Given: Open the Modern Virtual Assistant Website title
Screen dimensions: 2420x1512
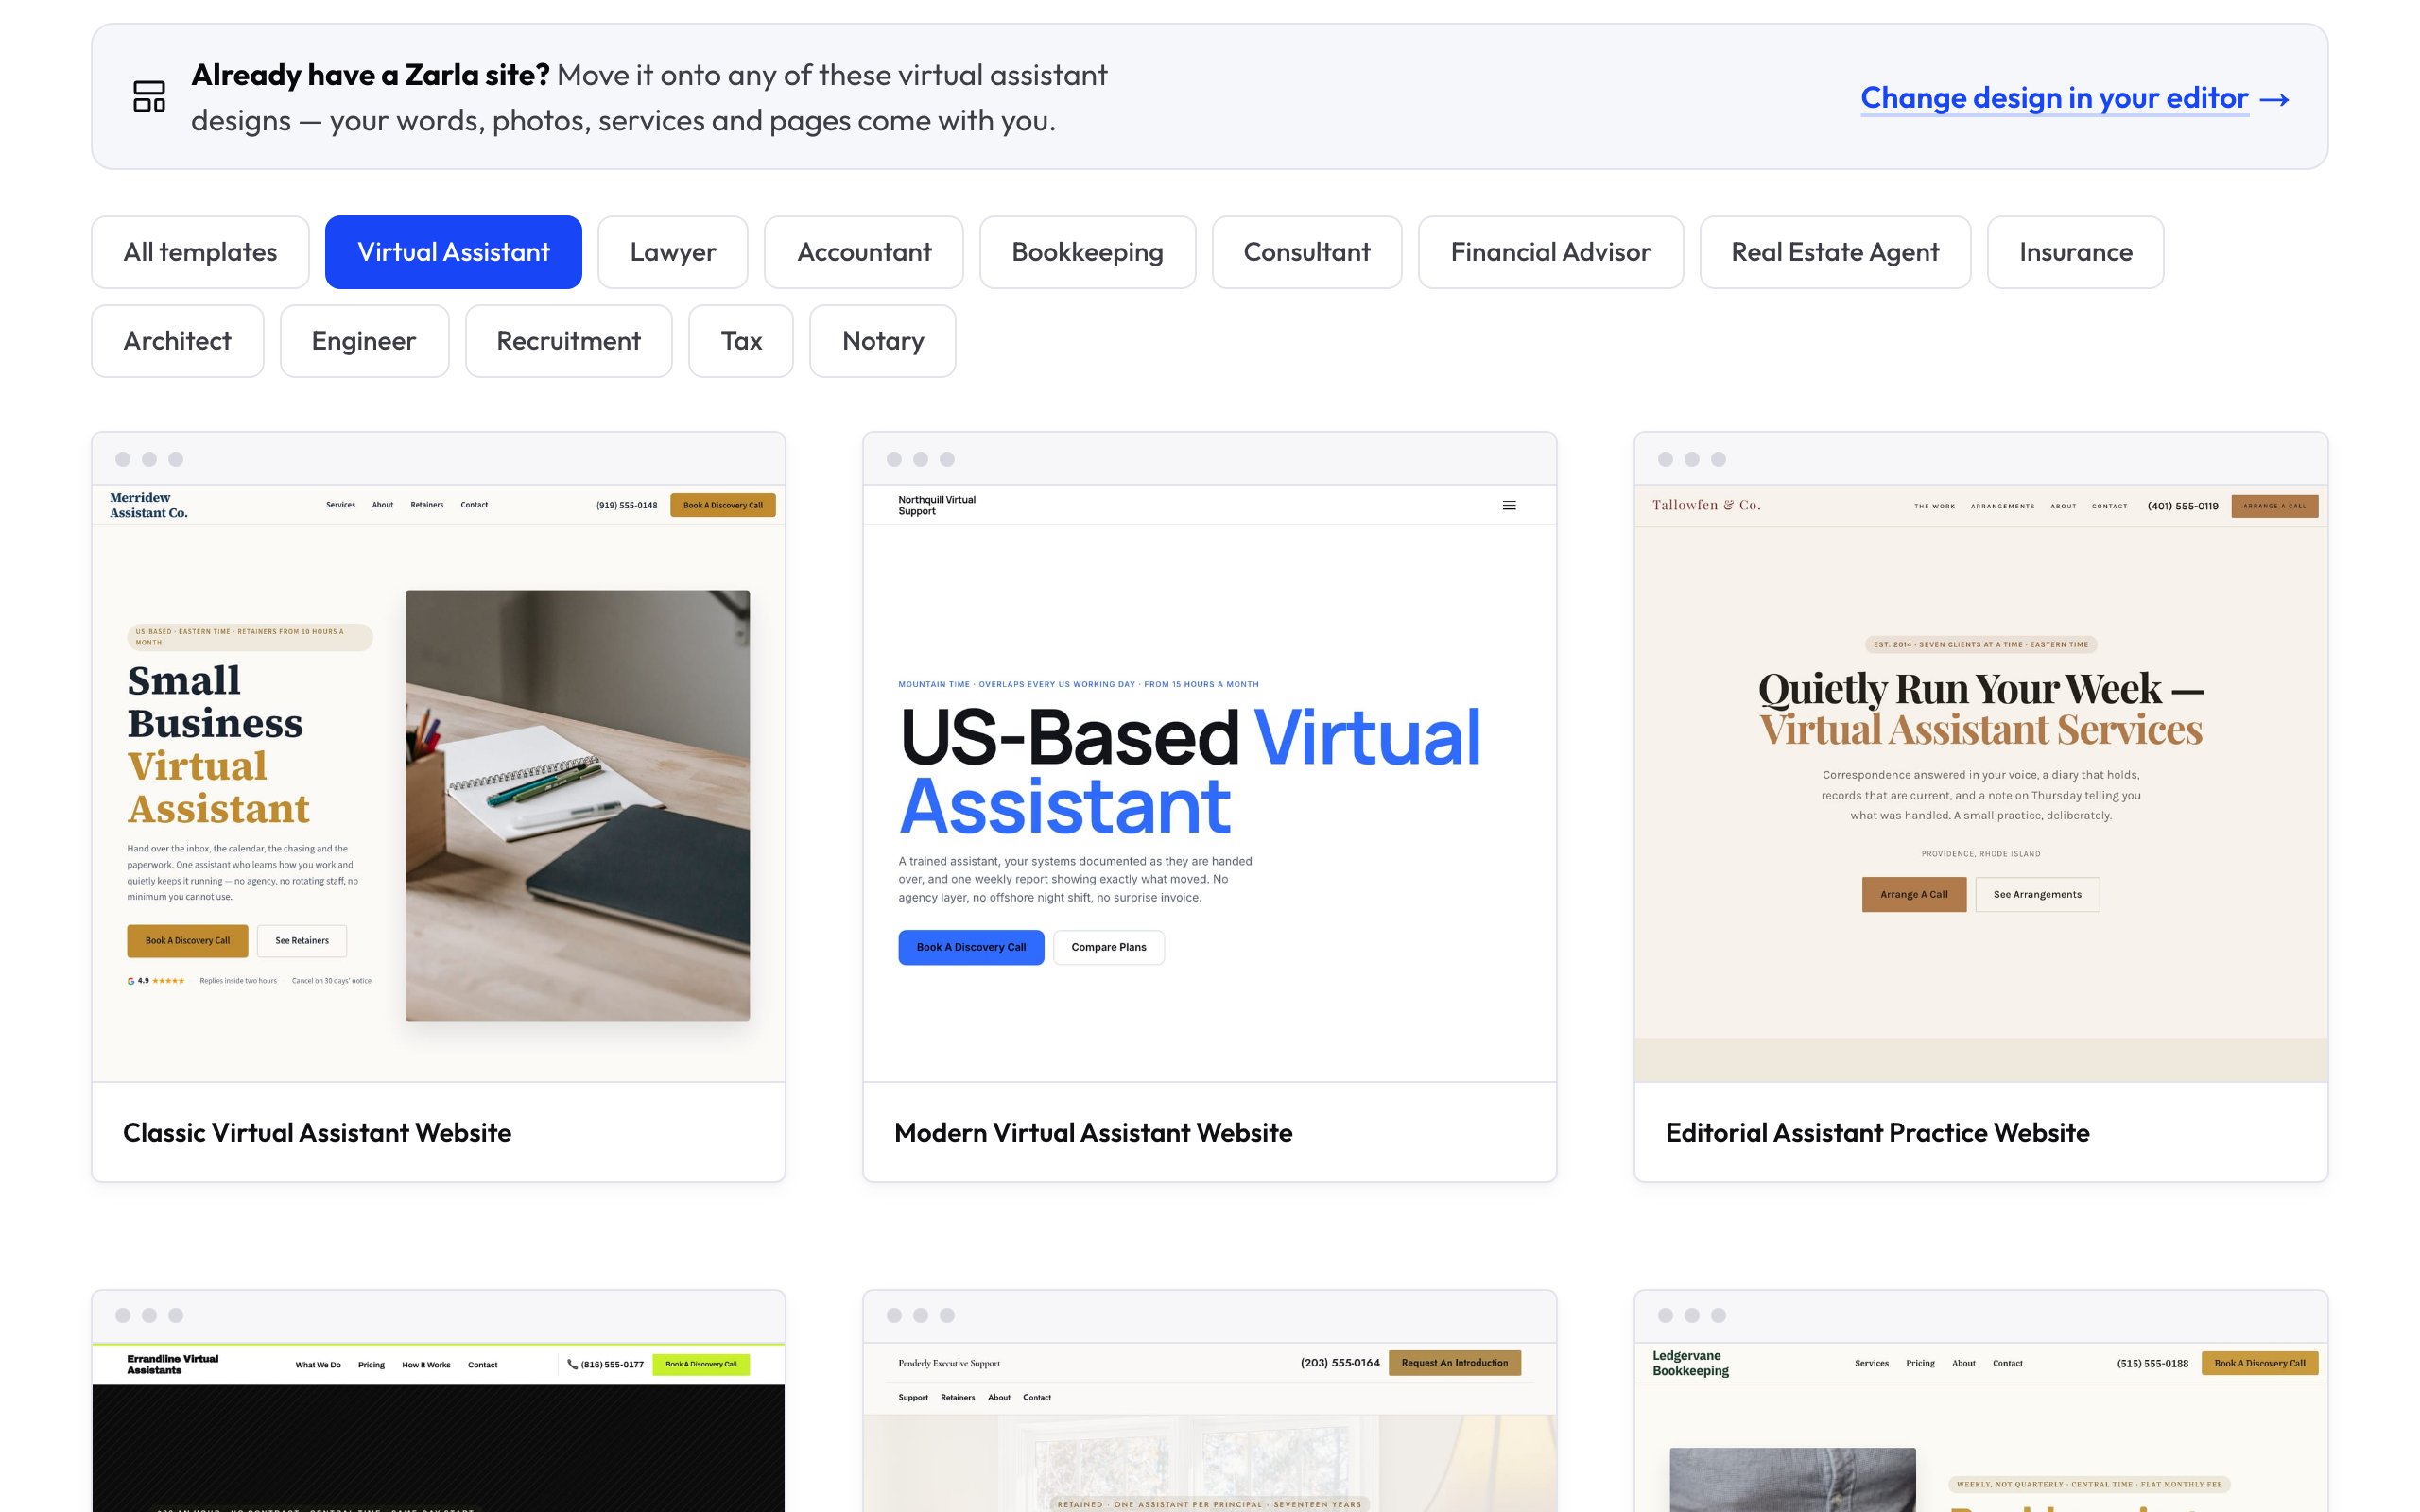Looking at the screenshot, I should [1093, 1132].
